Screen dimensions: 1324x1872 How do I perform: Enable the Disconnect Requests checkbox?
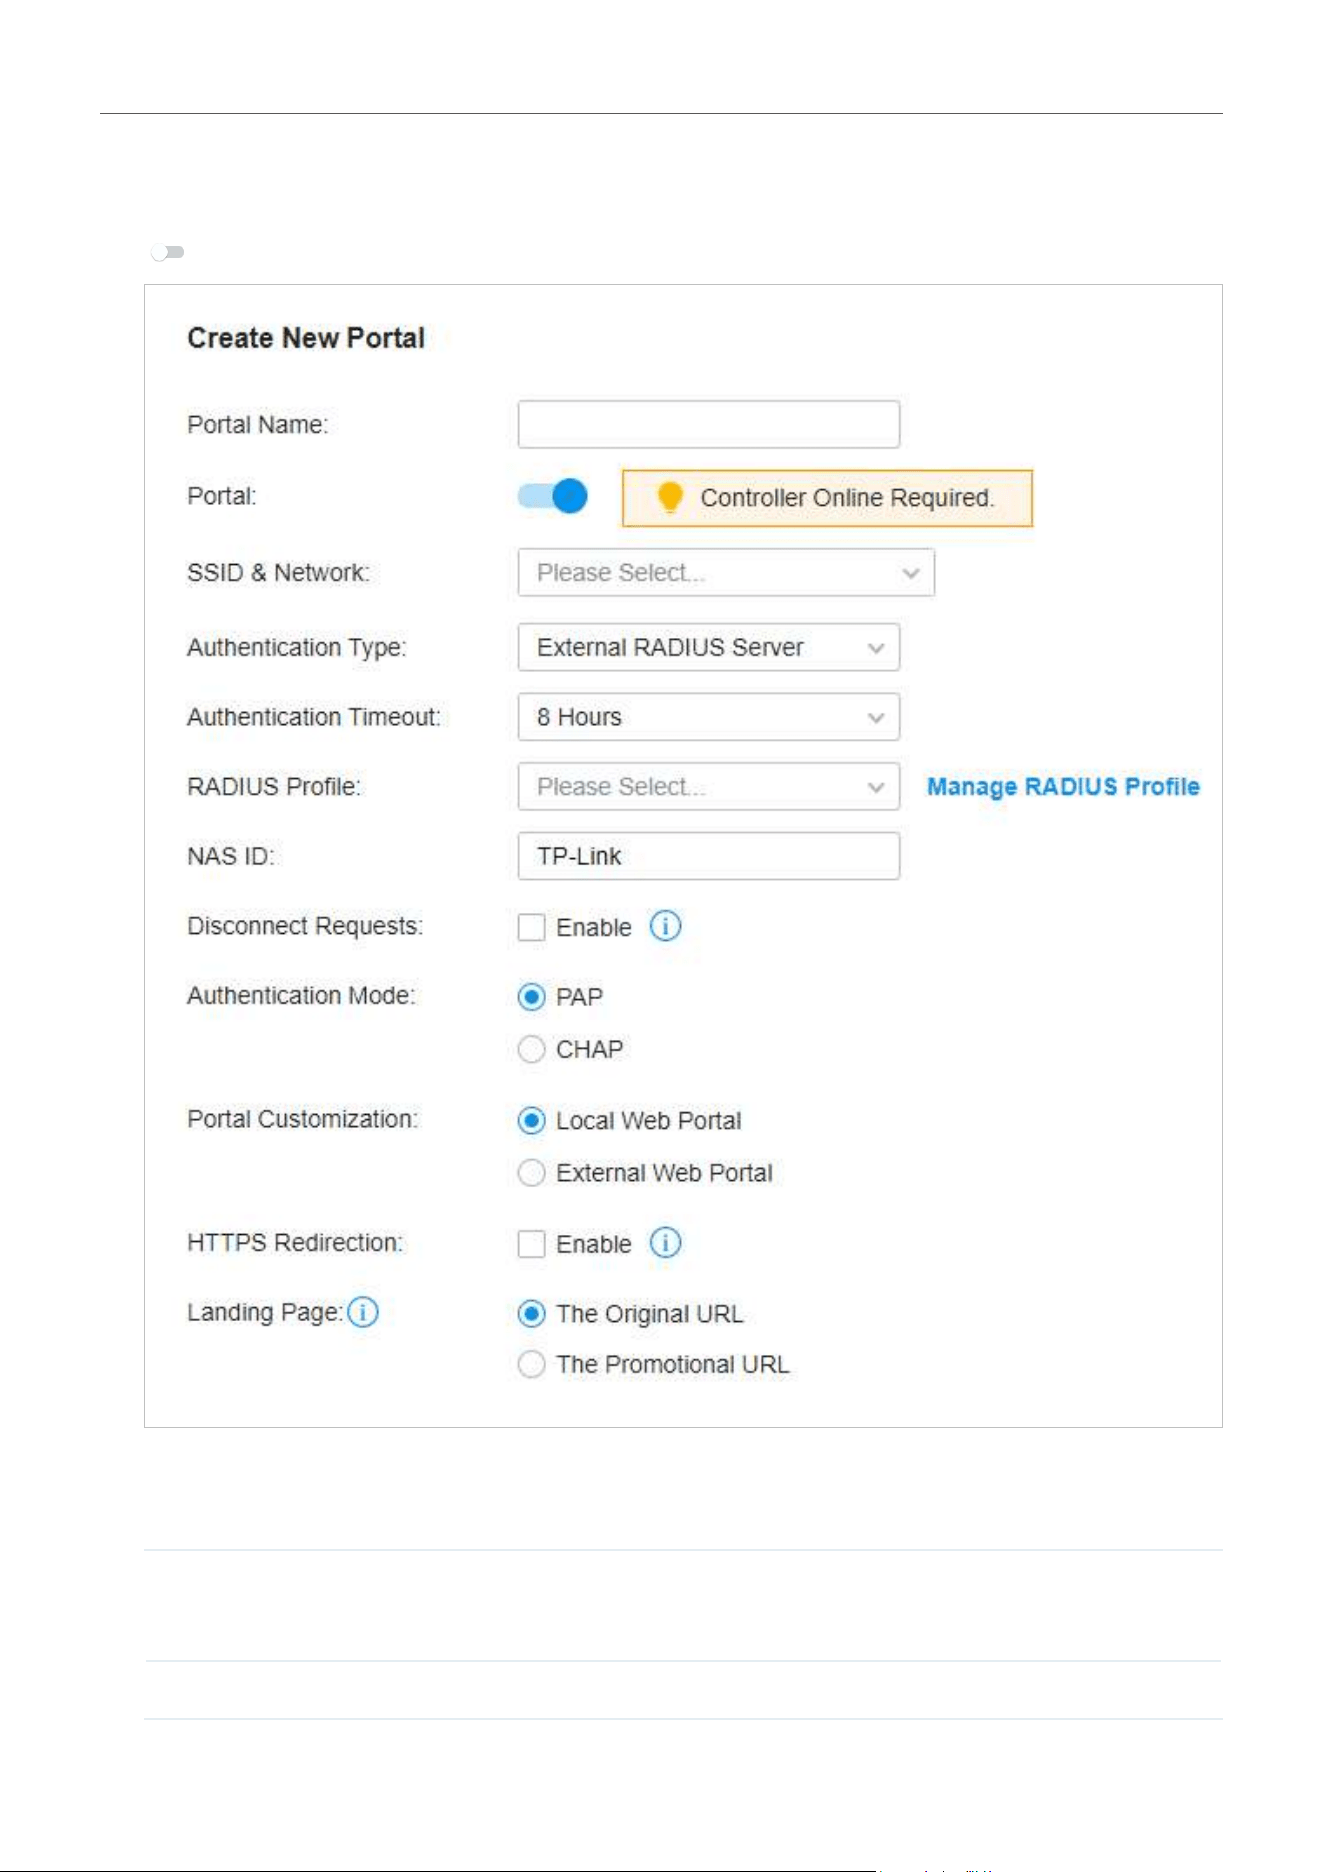coord(531,927)
